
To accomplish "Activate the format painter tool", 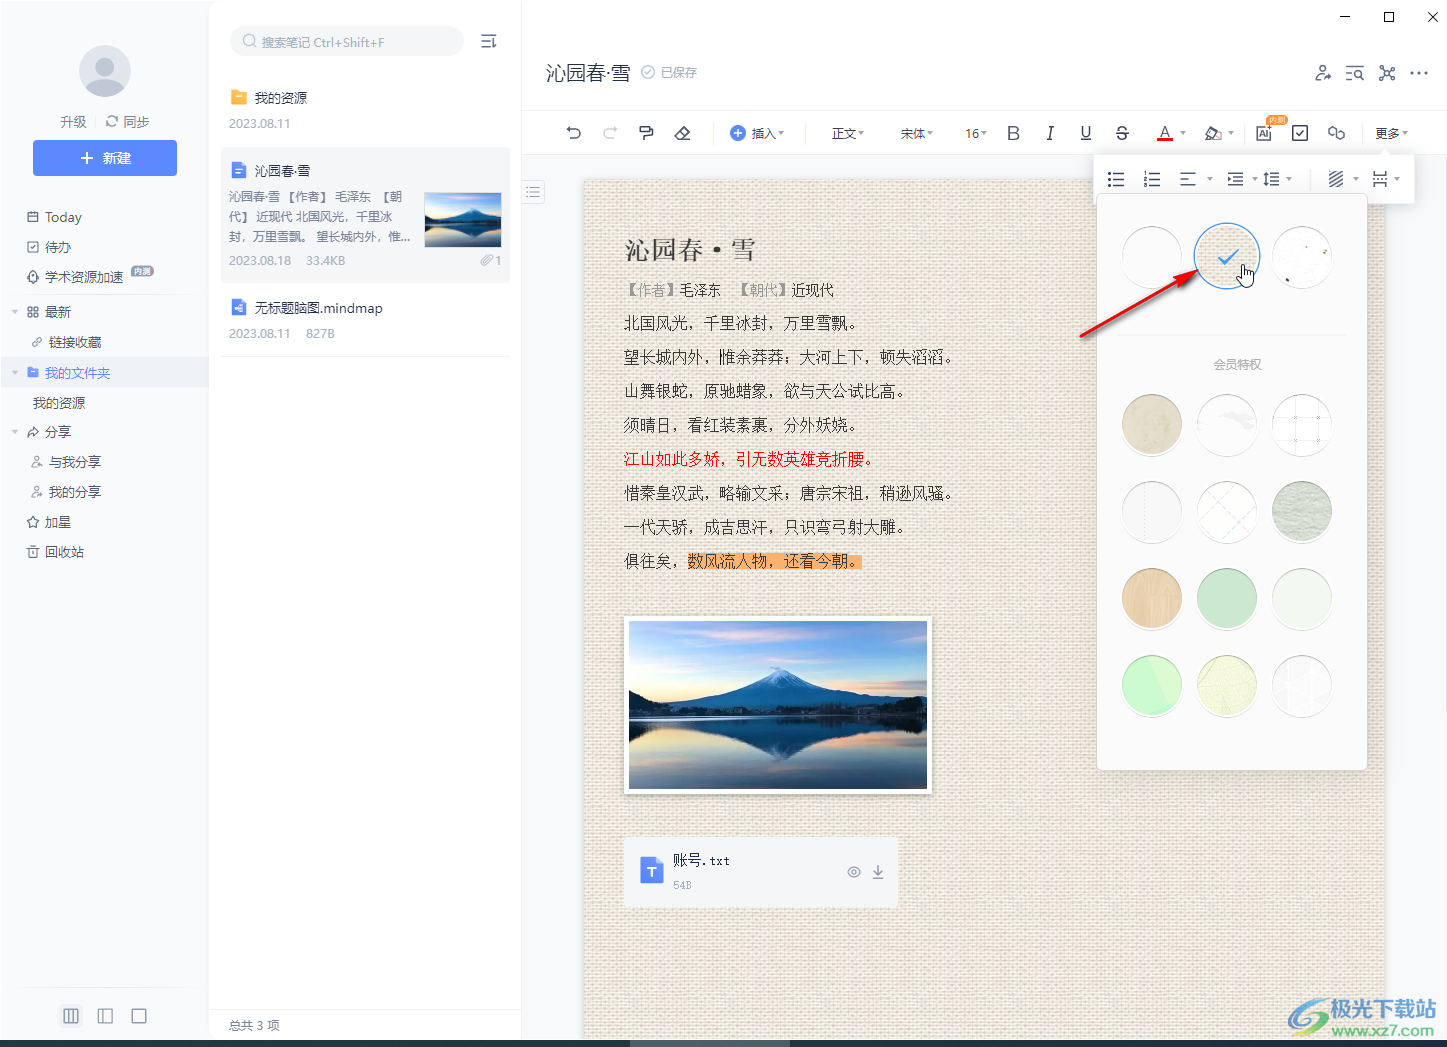I will pyautogui.click(x=646, y=133).
